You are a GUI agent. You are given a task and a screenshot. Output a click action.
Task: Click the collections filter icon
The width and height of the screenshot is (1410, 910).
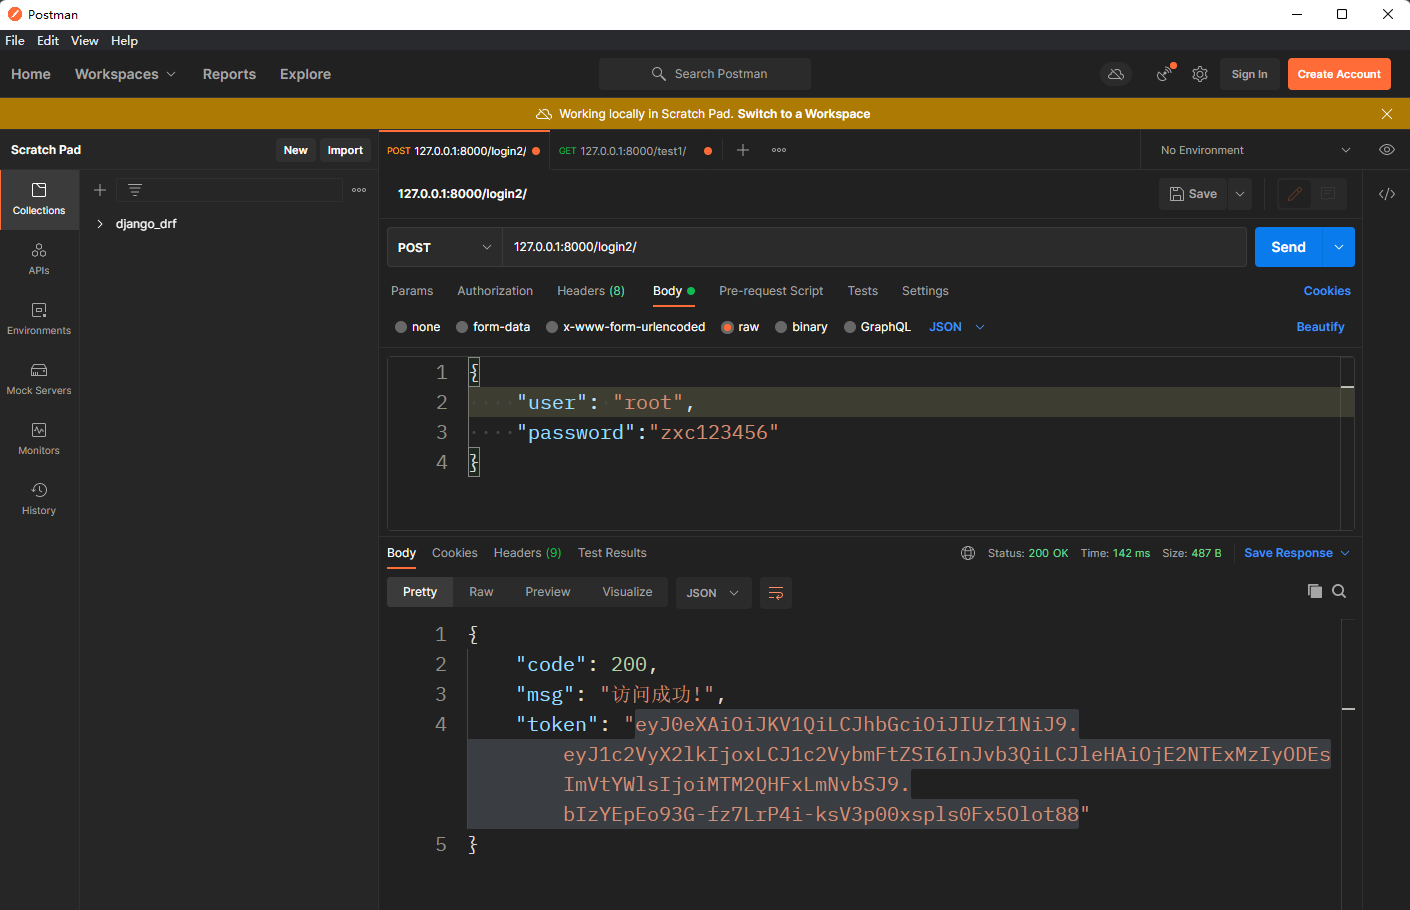pyautogui.click(x=135, y=190)
